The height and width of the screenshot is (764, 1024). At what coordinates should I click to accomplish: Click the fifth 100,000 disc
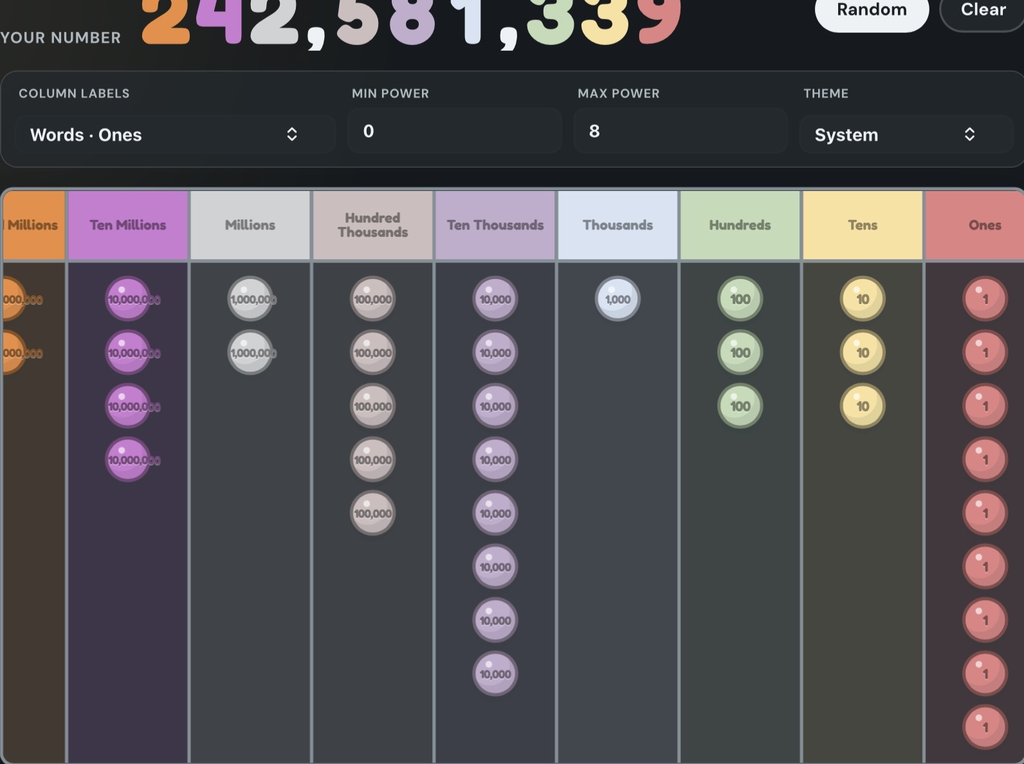click(x=373, y=513)
